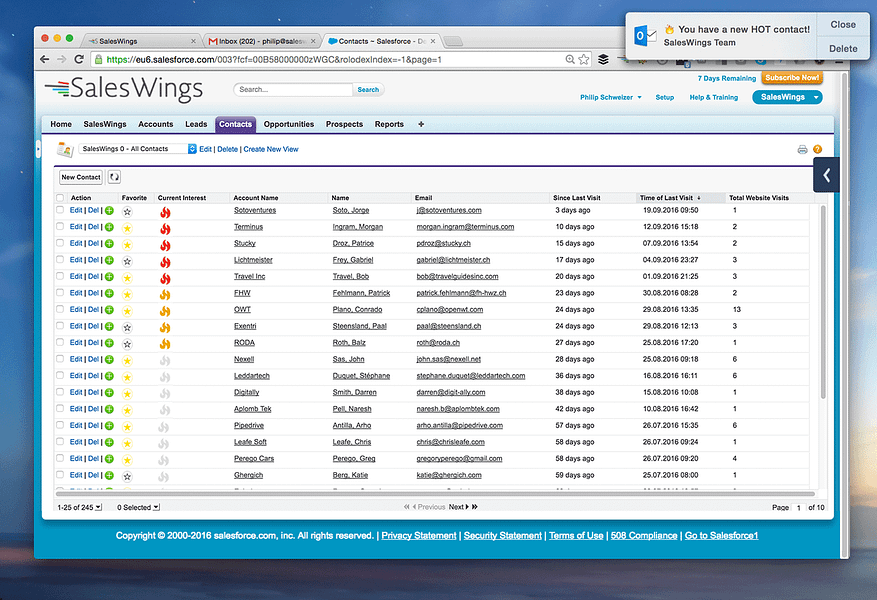Click into the SalesWings search field
This screenshot has height=600, width=877.
coord(293,89)
